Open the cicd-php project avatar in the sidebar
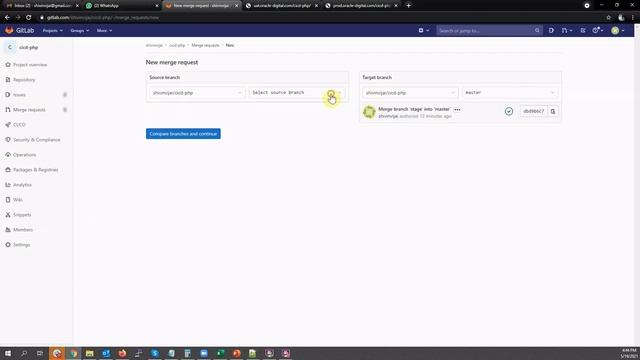640x360 pixels. (10, 47)
